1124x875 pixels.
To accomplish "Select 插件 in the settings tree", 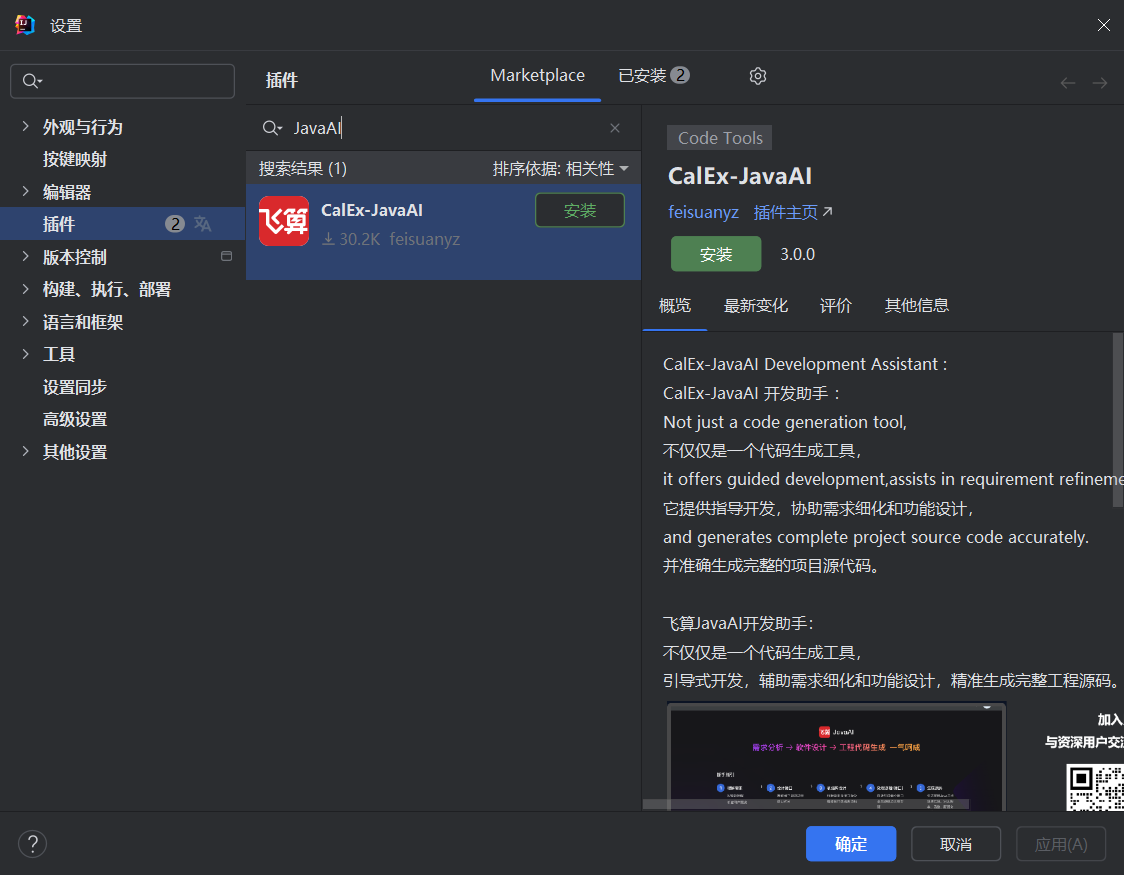I will pos(123,224).
